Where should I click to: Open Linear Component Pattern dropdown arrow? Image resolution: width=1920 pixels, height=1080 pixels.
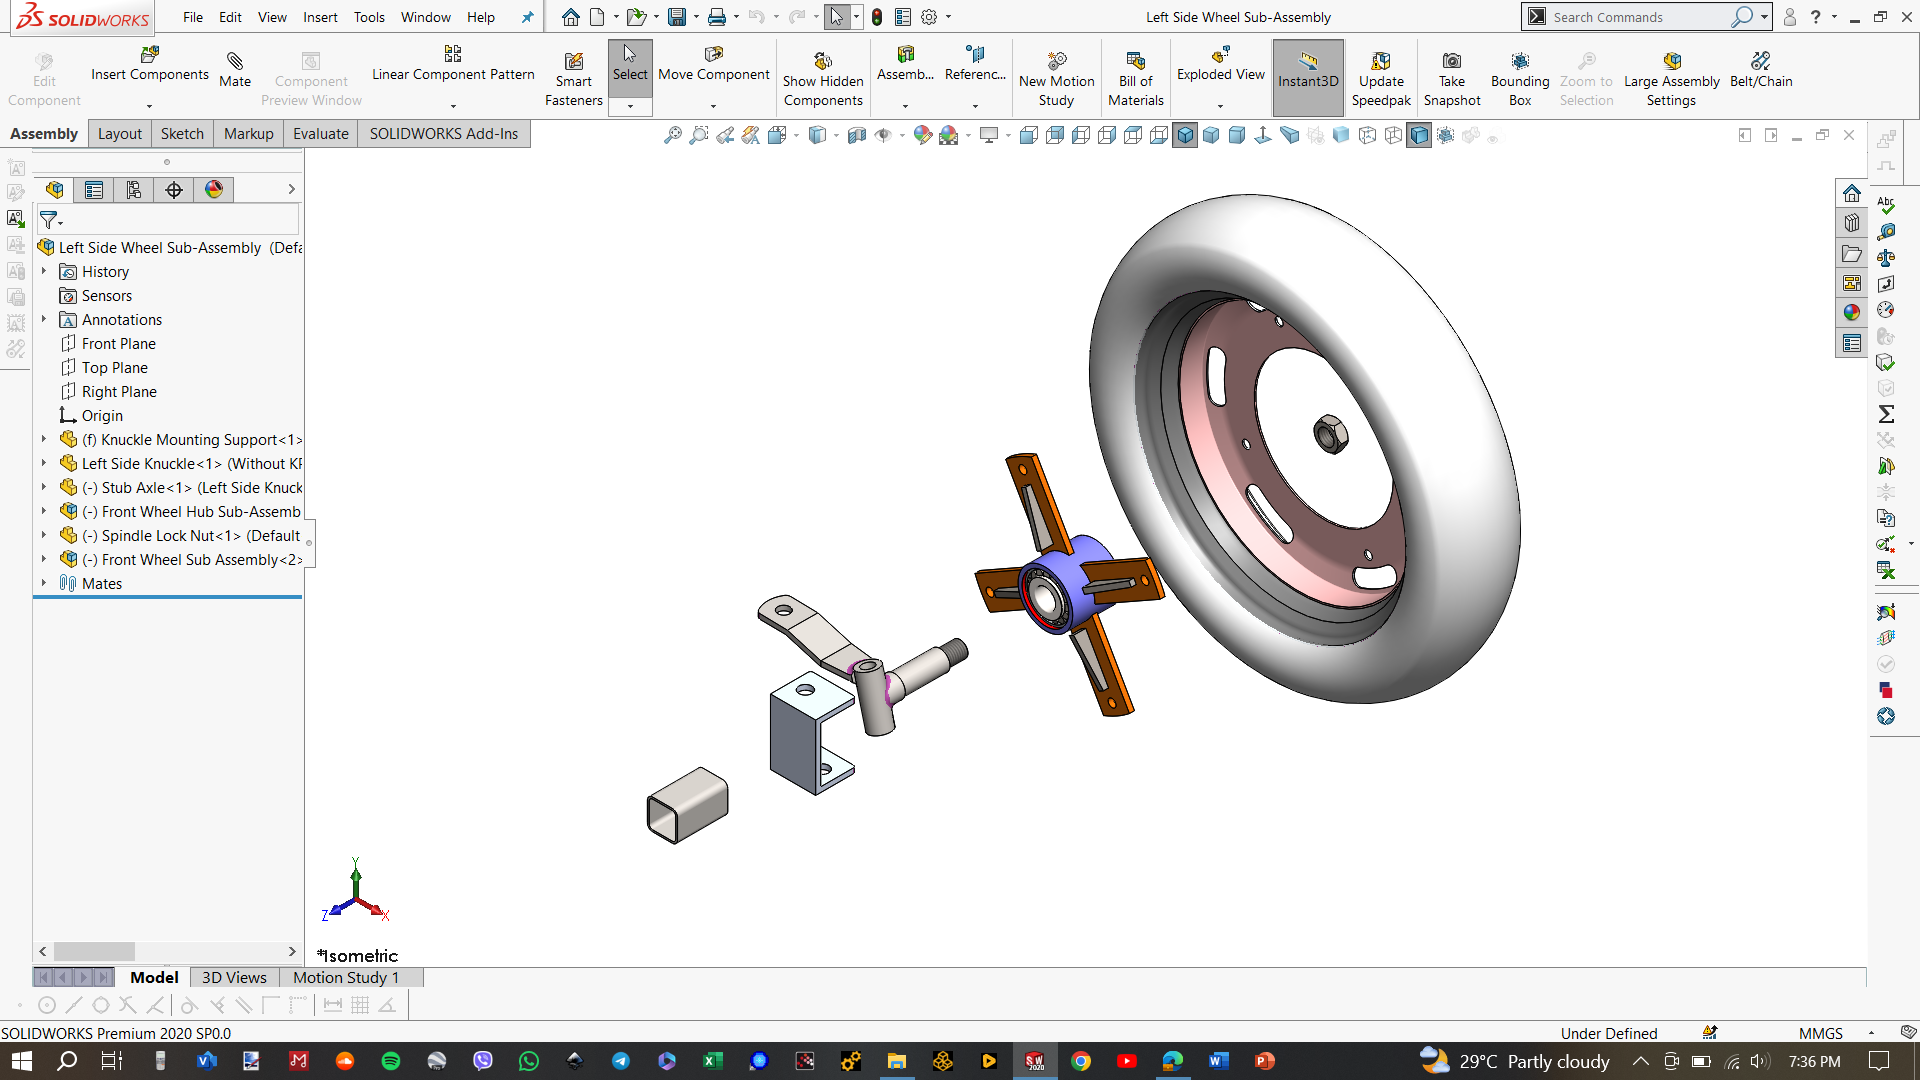[453, 105]
